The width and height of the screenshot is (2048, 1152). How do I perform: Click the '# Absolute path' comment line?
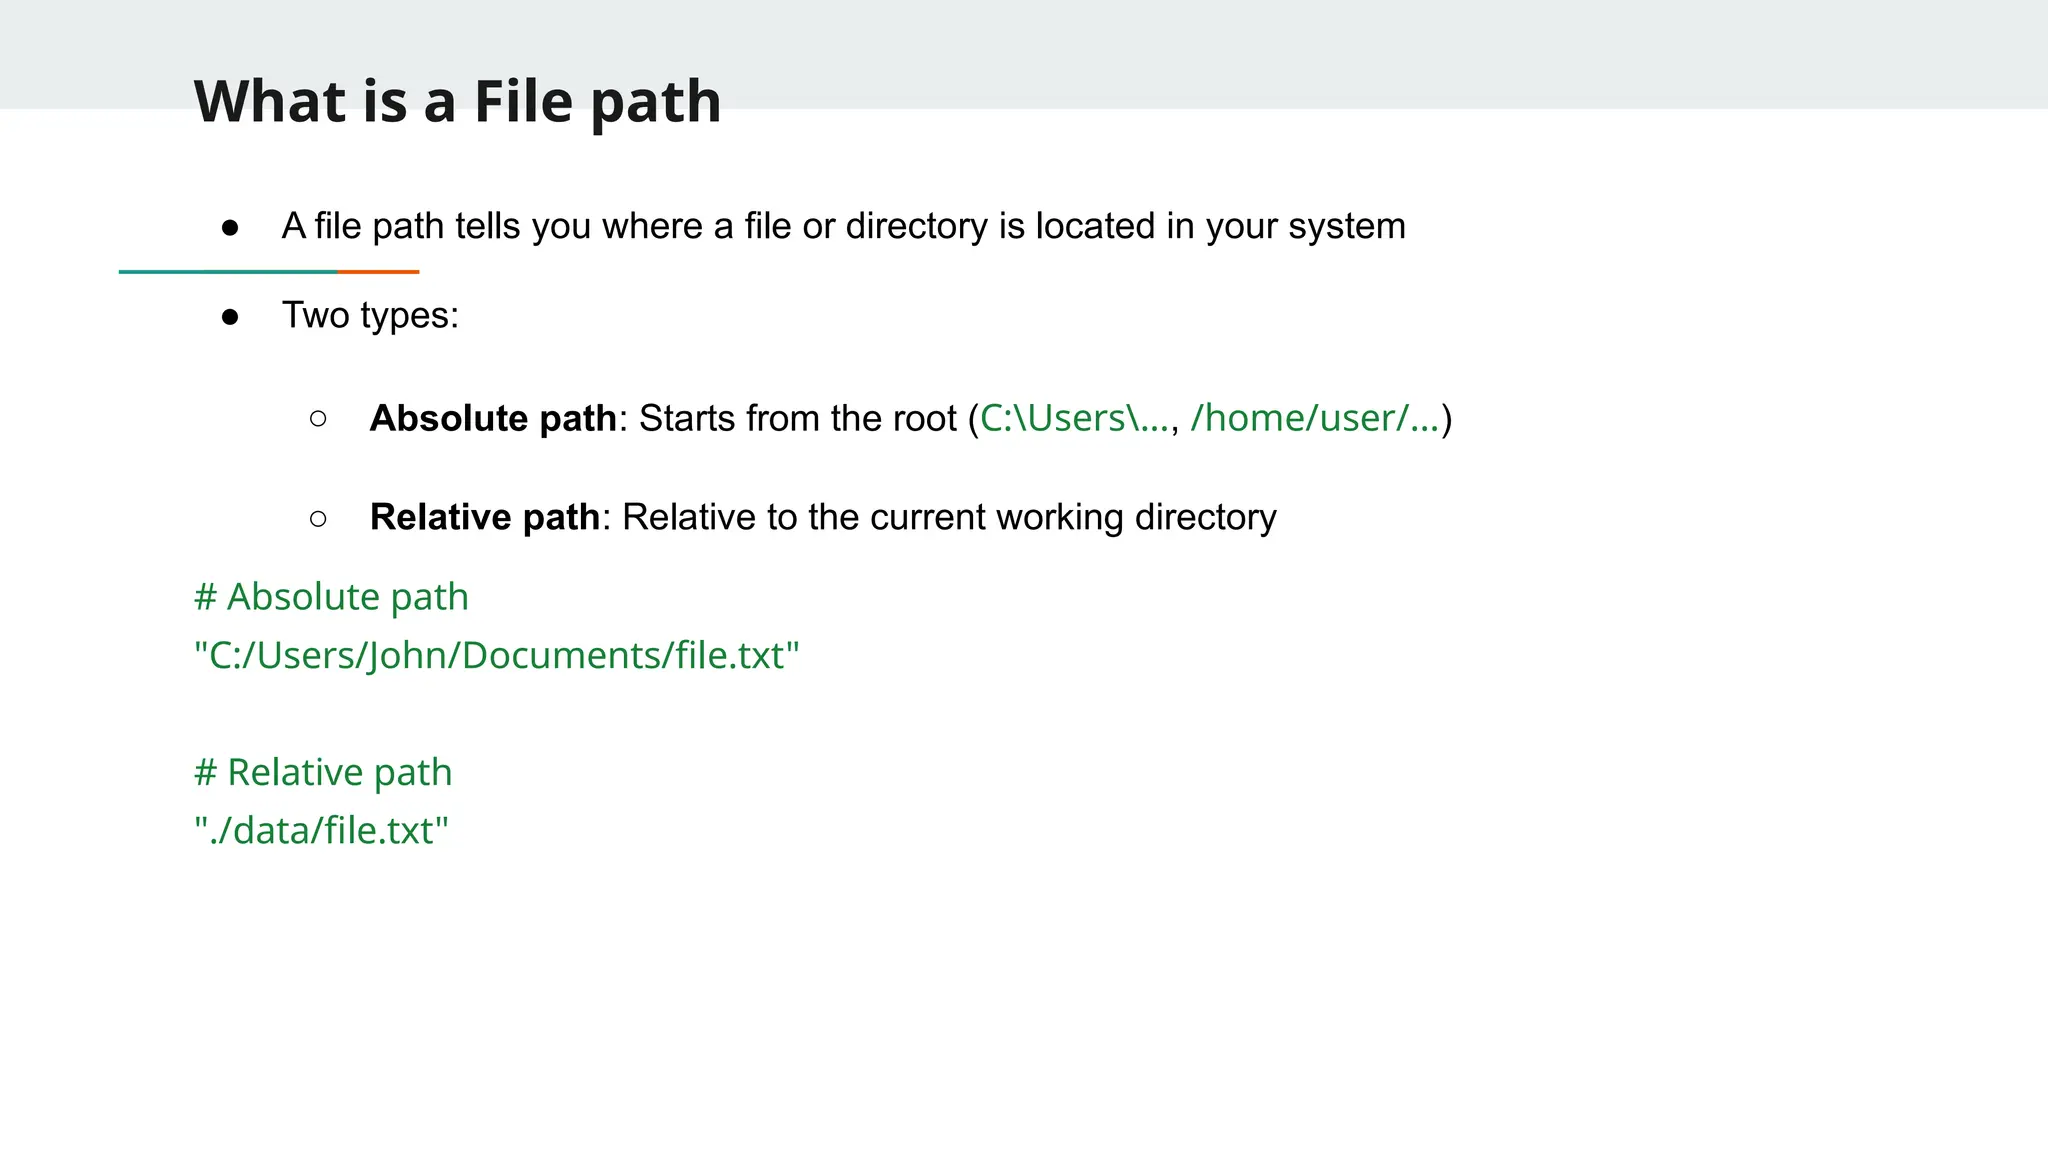pos(331,597)
